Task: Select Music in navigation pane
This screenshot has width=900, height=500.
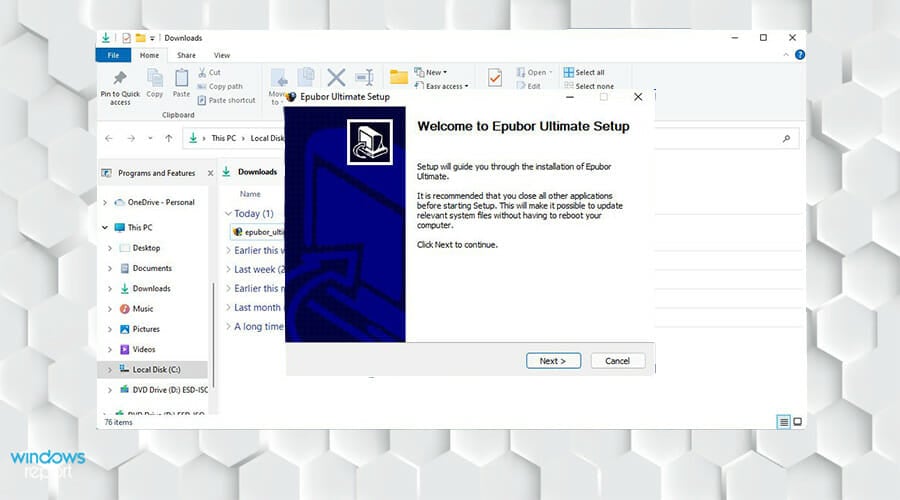Action: 142,309
